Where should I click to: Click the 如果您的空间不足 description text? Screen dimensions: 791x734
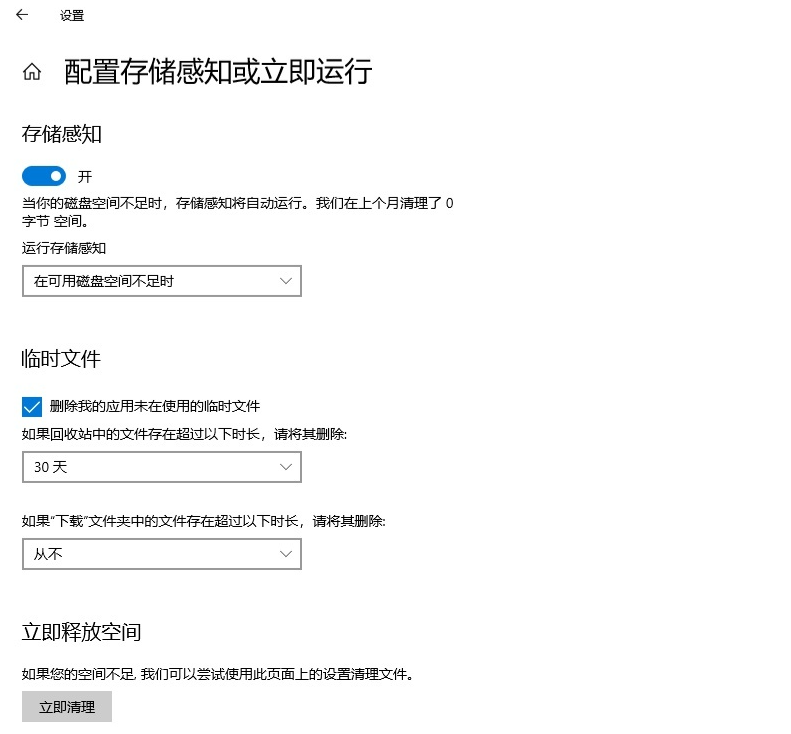coord(217,674)
